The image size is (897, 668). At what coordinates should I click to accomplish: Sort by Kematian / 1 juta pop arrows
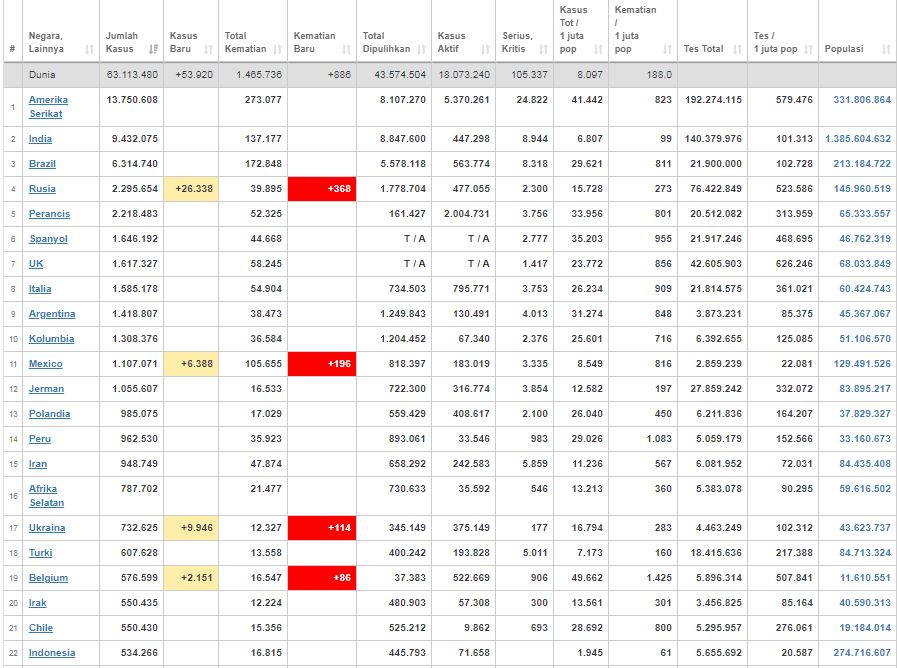click(x=668, y=49)
